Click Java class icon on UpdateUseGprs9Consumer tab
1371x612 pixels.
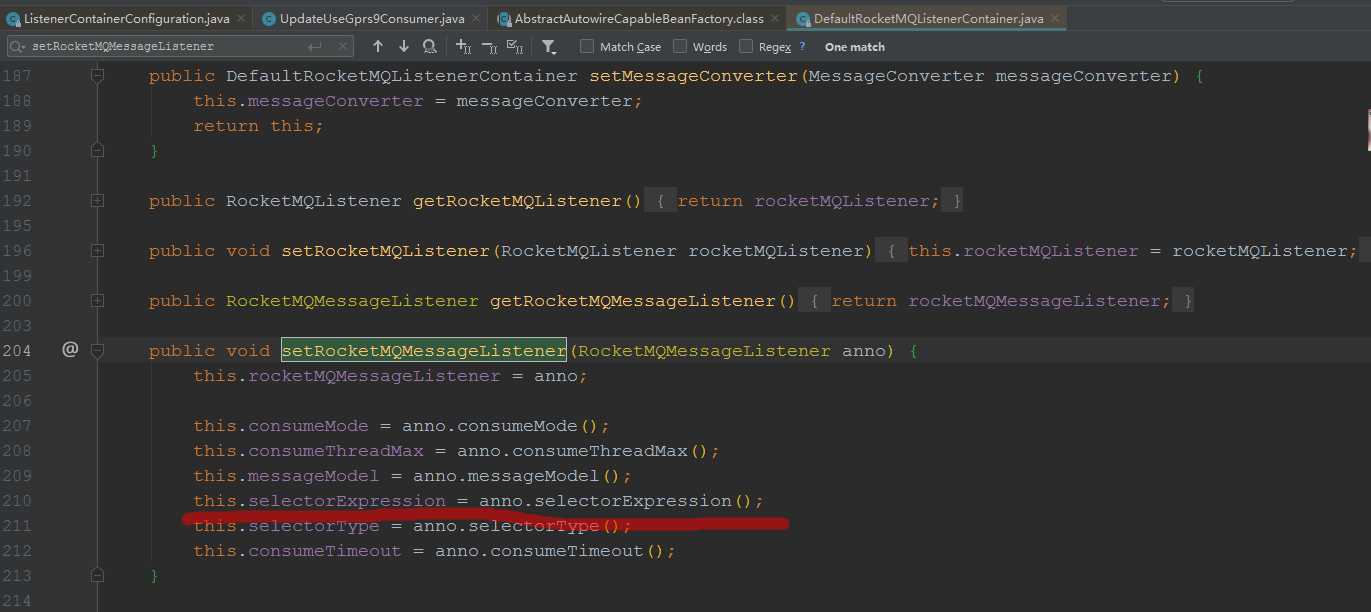pyautogui.click(x=268, y=19)
